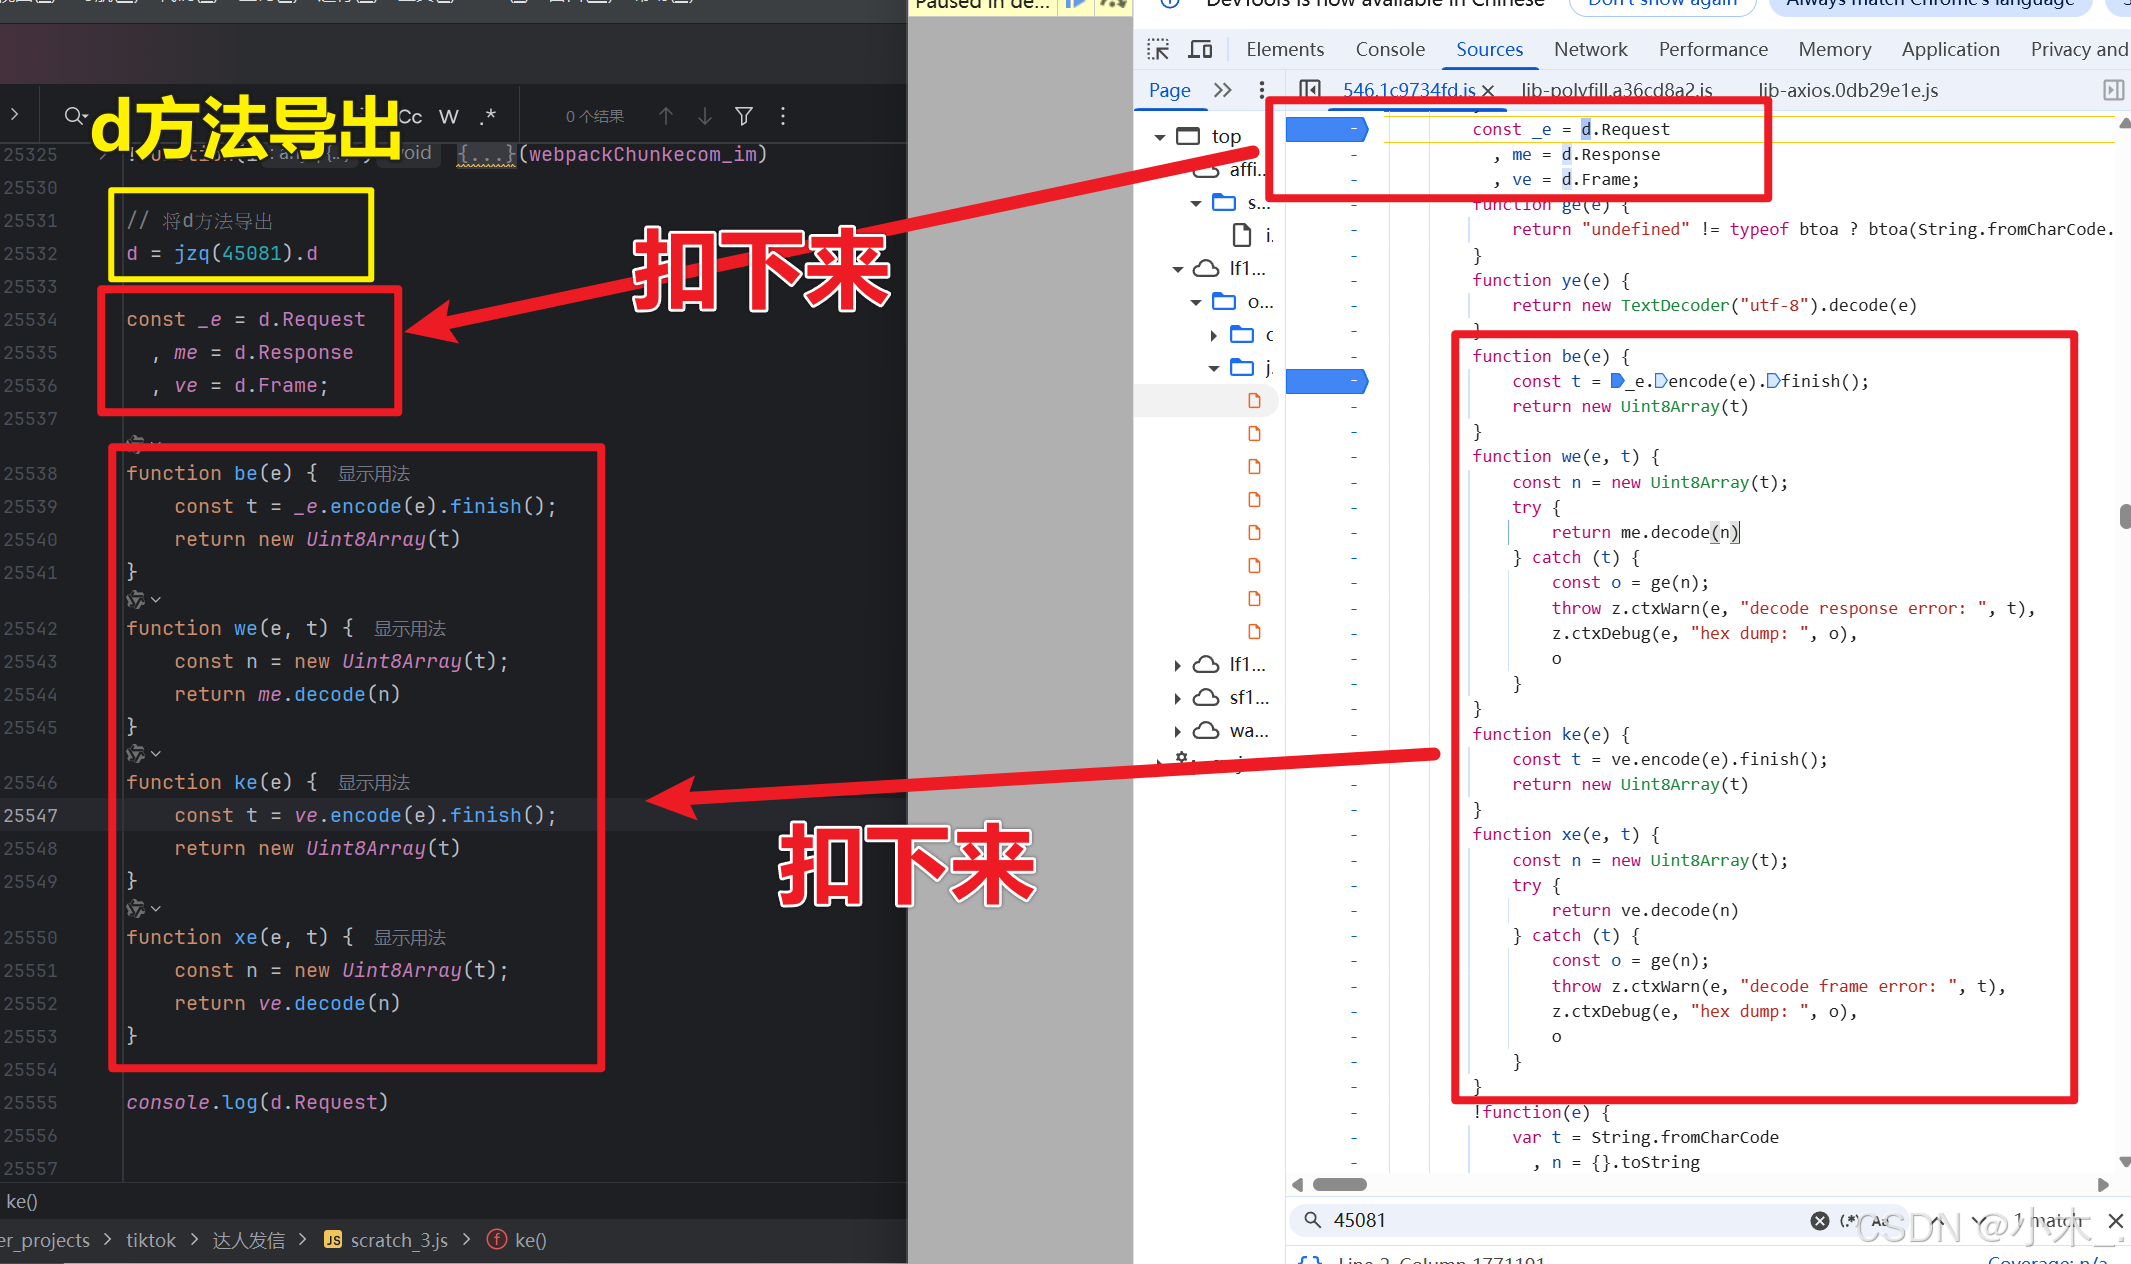Click the show debugger sidebar icon

(2113, 90)
